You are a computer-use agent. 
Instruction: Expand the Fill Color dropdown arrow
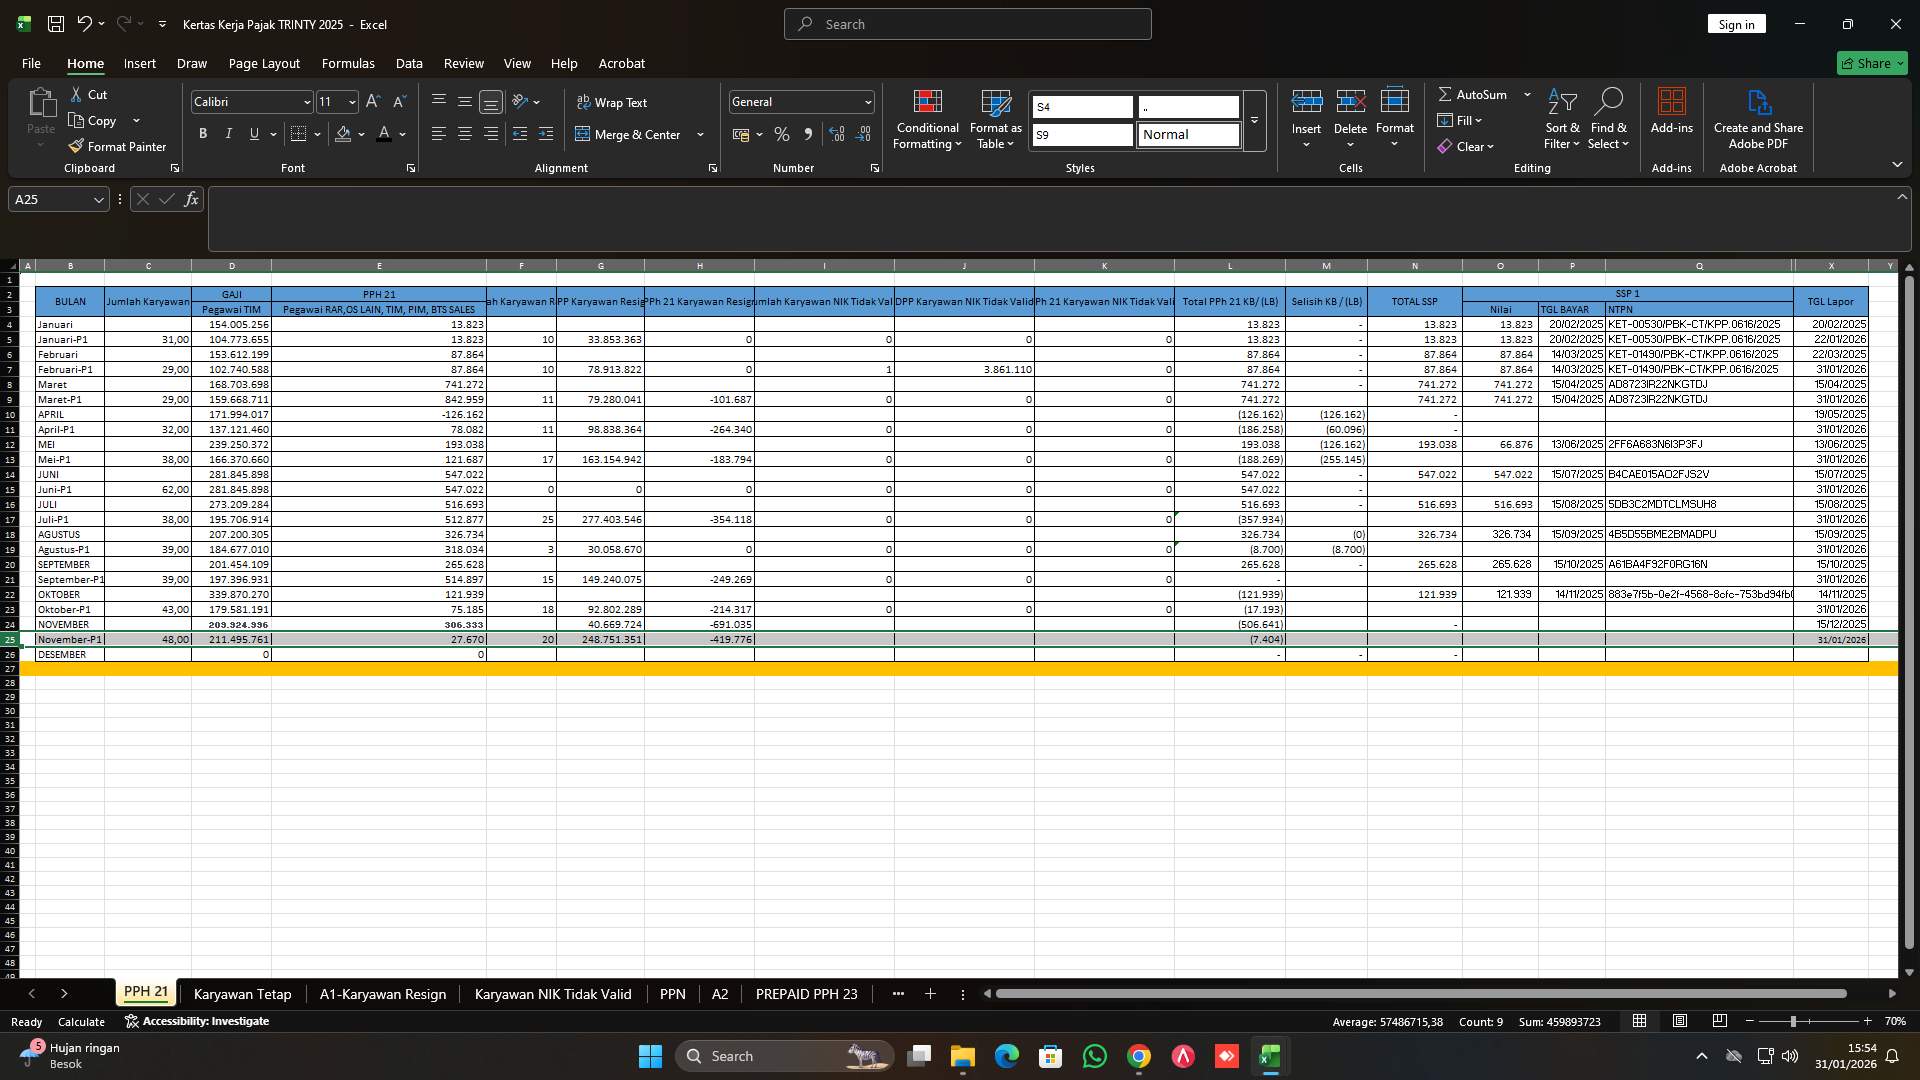pyautogui.click(x=362, y=133)
